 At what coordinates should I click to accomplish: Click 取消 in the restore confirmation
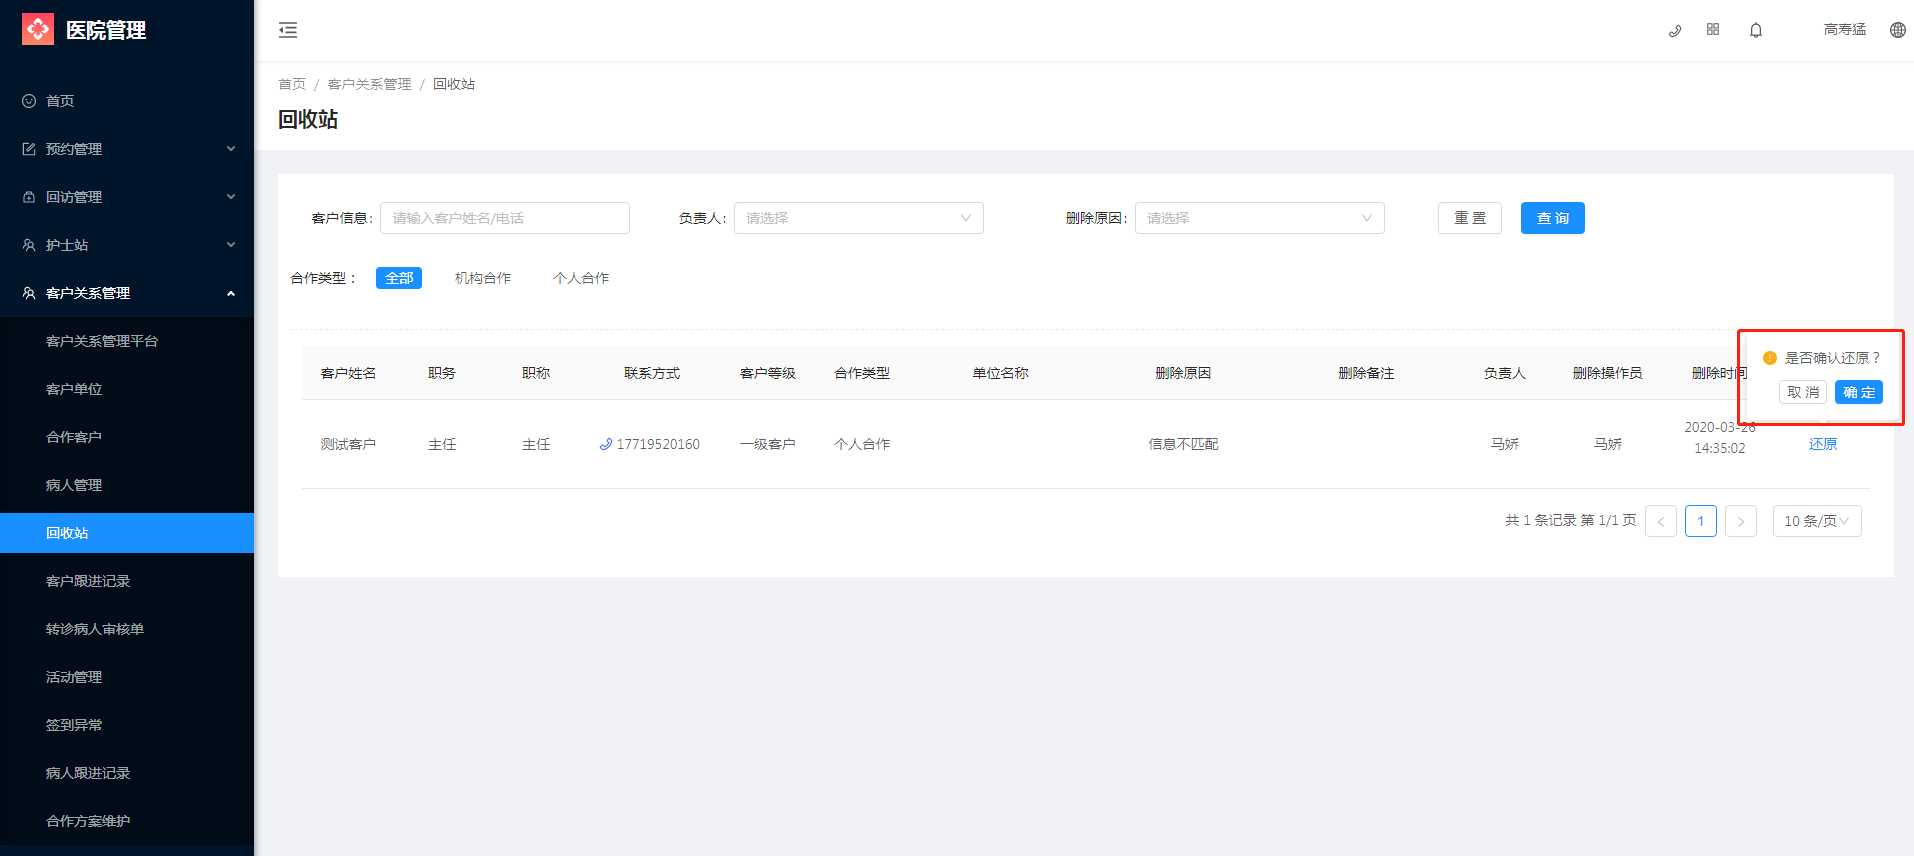tap(1803, 392)
